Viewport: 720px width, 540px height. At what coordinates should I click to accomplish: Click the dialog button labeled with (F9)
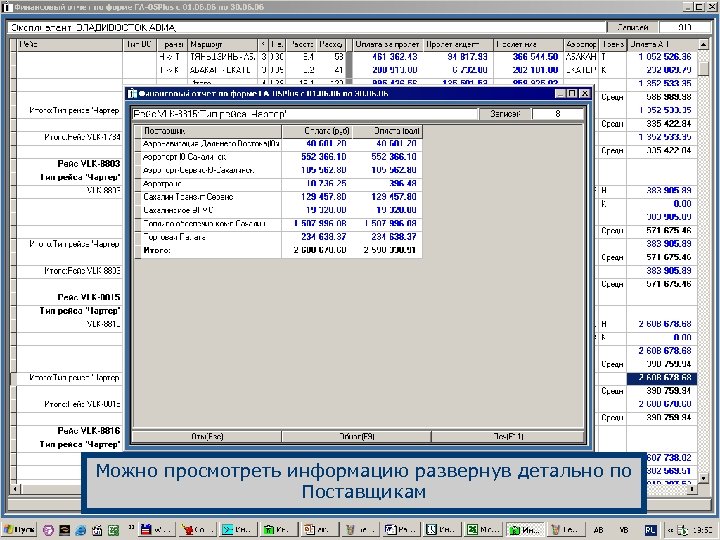coord(356,436)
